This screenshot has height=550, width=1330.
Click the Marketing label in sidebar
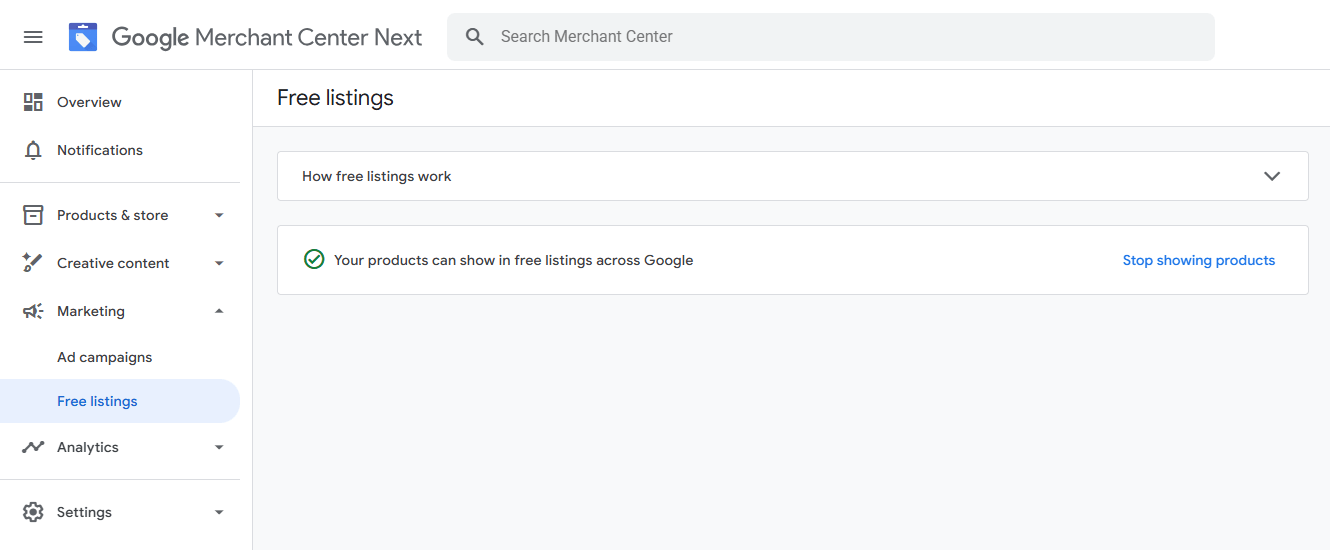click(x=91, y=311)
